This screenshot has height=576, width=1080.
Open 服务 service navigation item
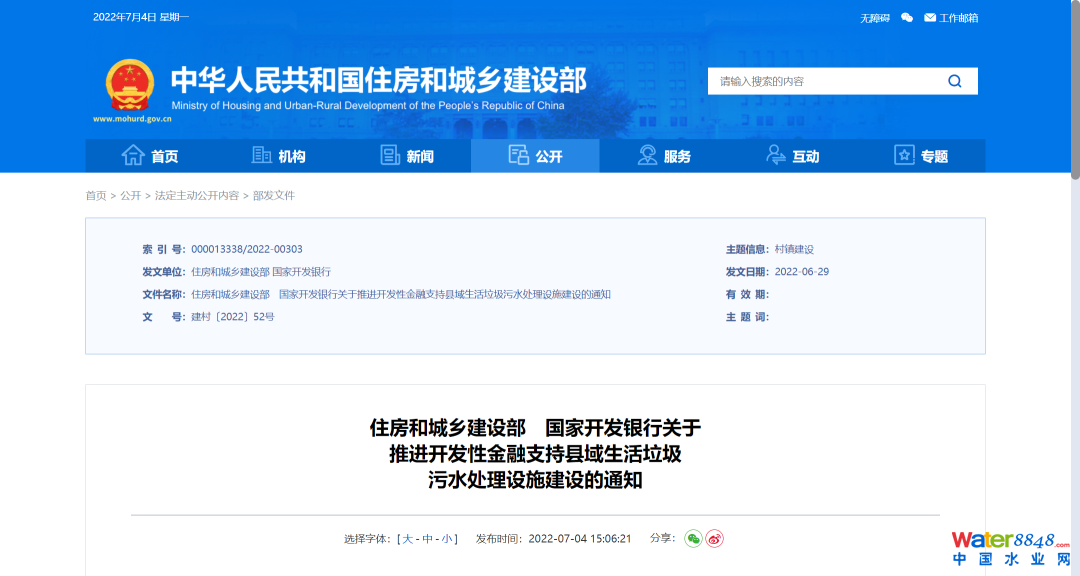[664, 156]
